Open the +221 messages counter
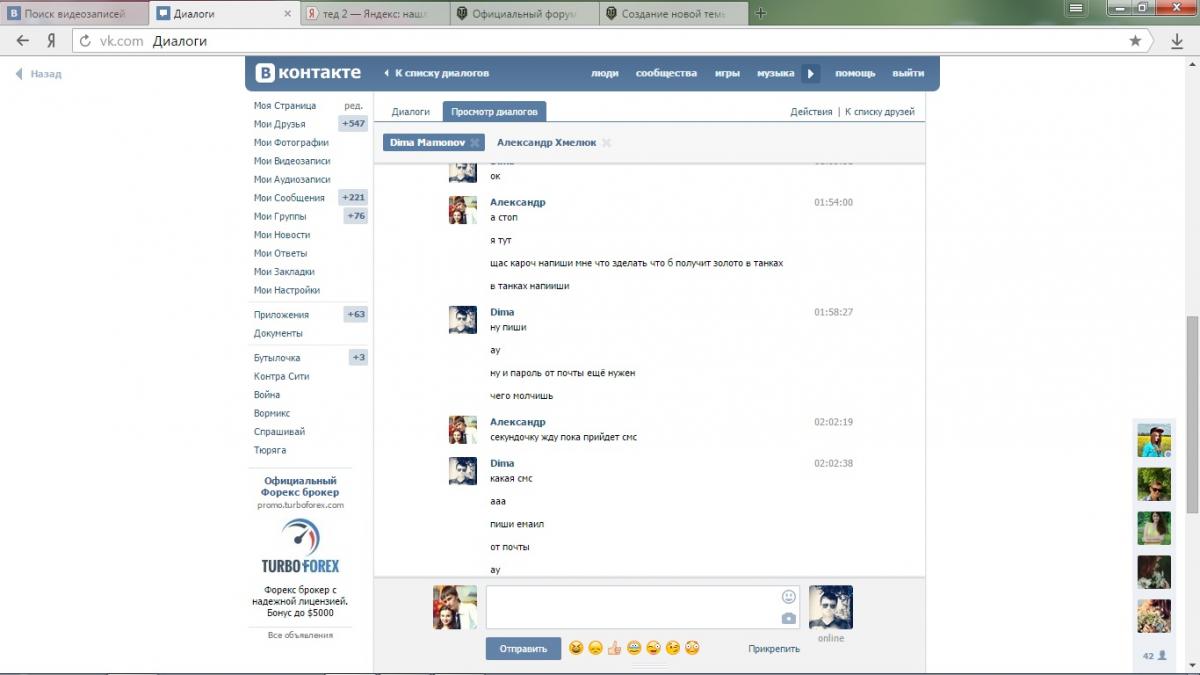Image resolution: width=1200 pixels, height=675 pixels. point(353,198)
